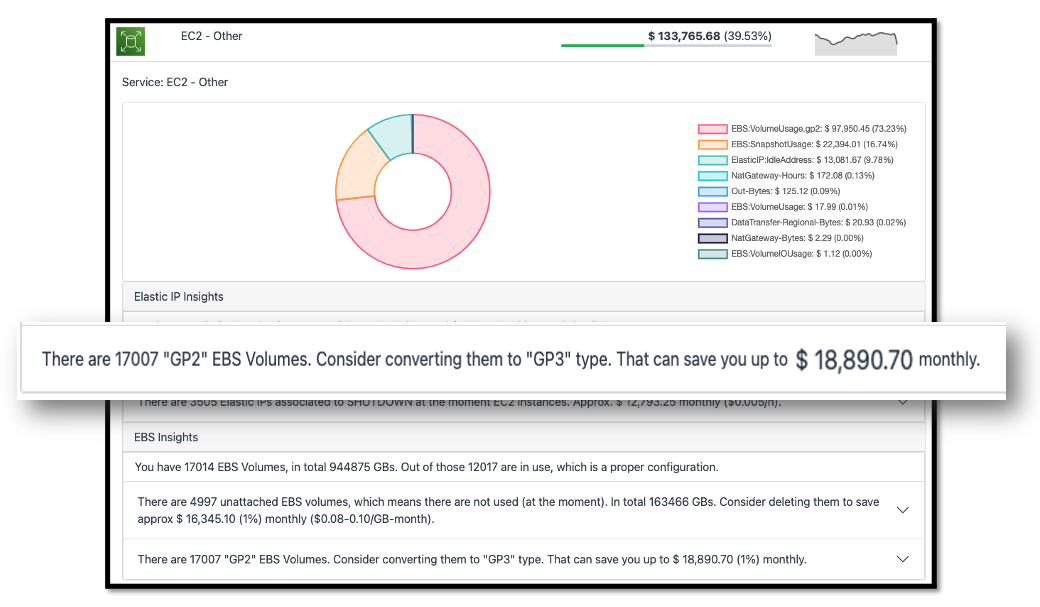Click the Out-Bytes $ 125.12 legend label
1040x607 pixels.
click(785, 191)
